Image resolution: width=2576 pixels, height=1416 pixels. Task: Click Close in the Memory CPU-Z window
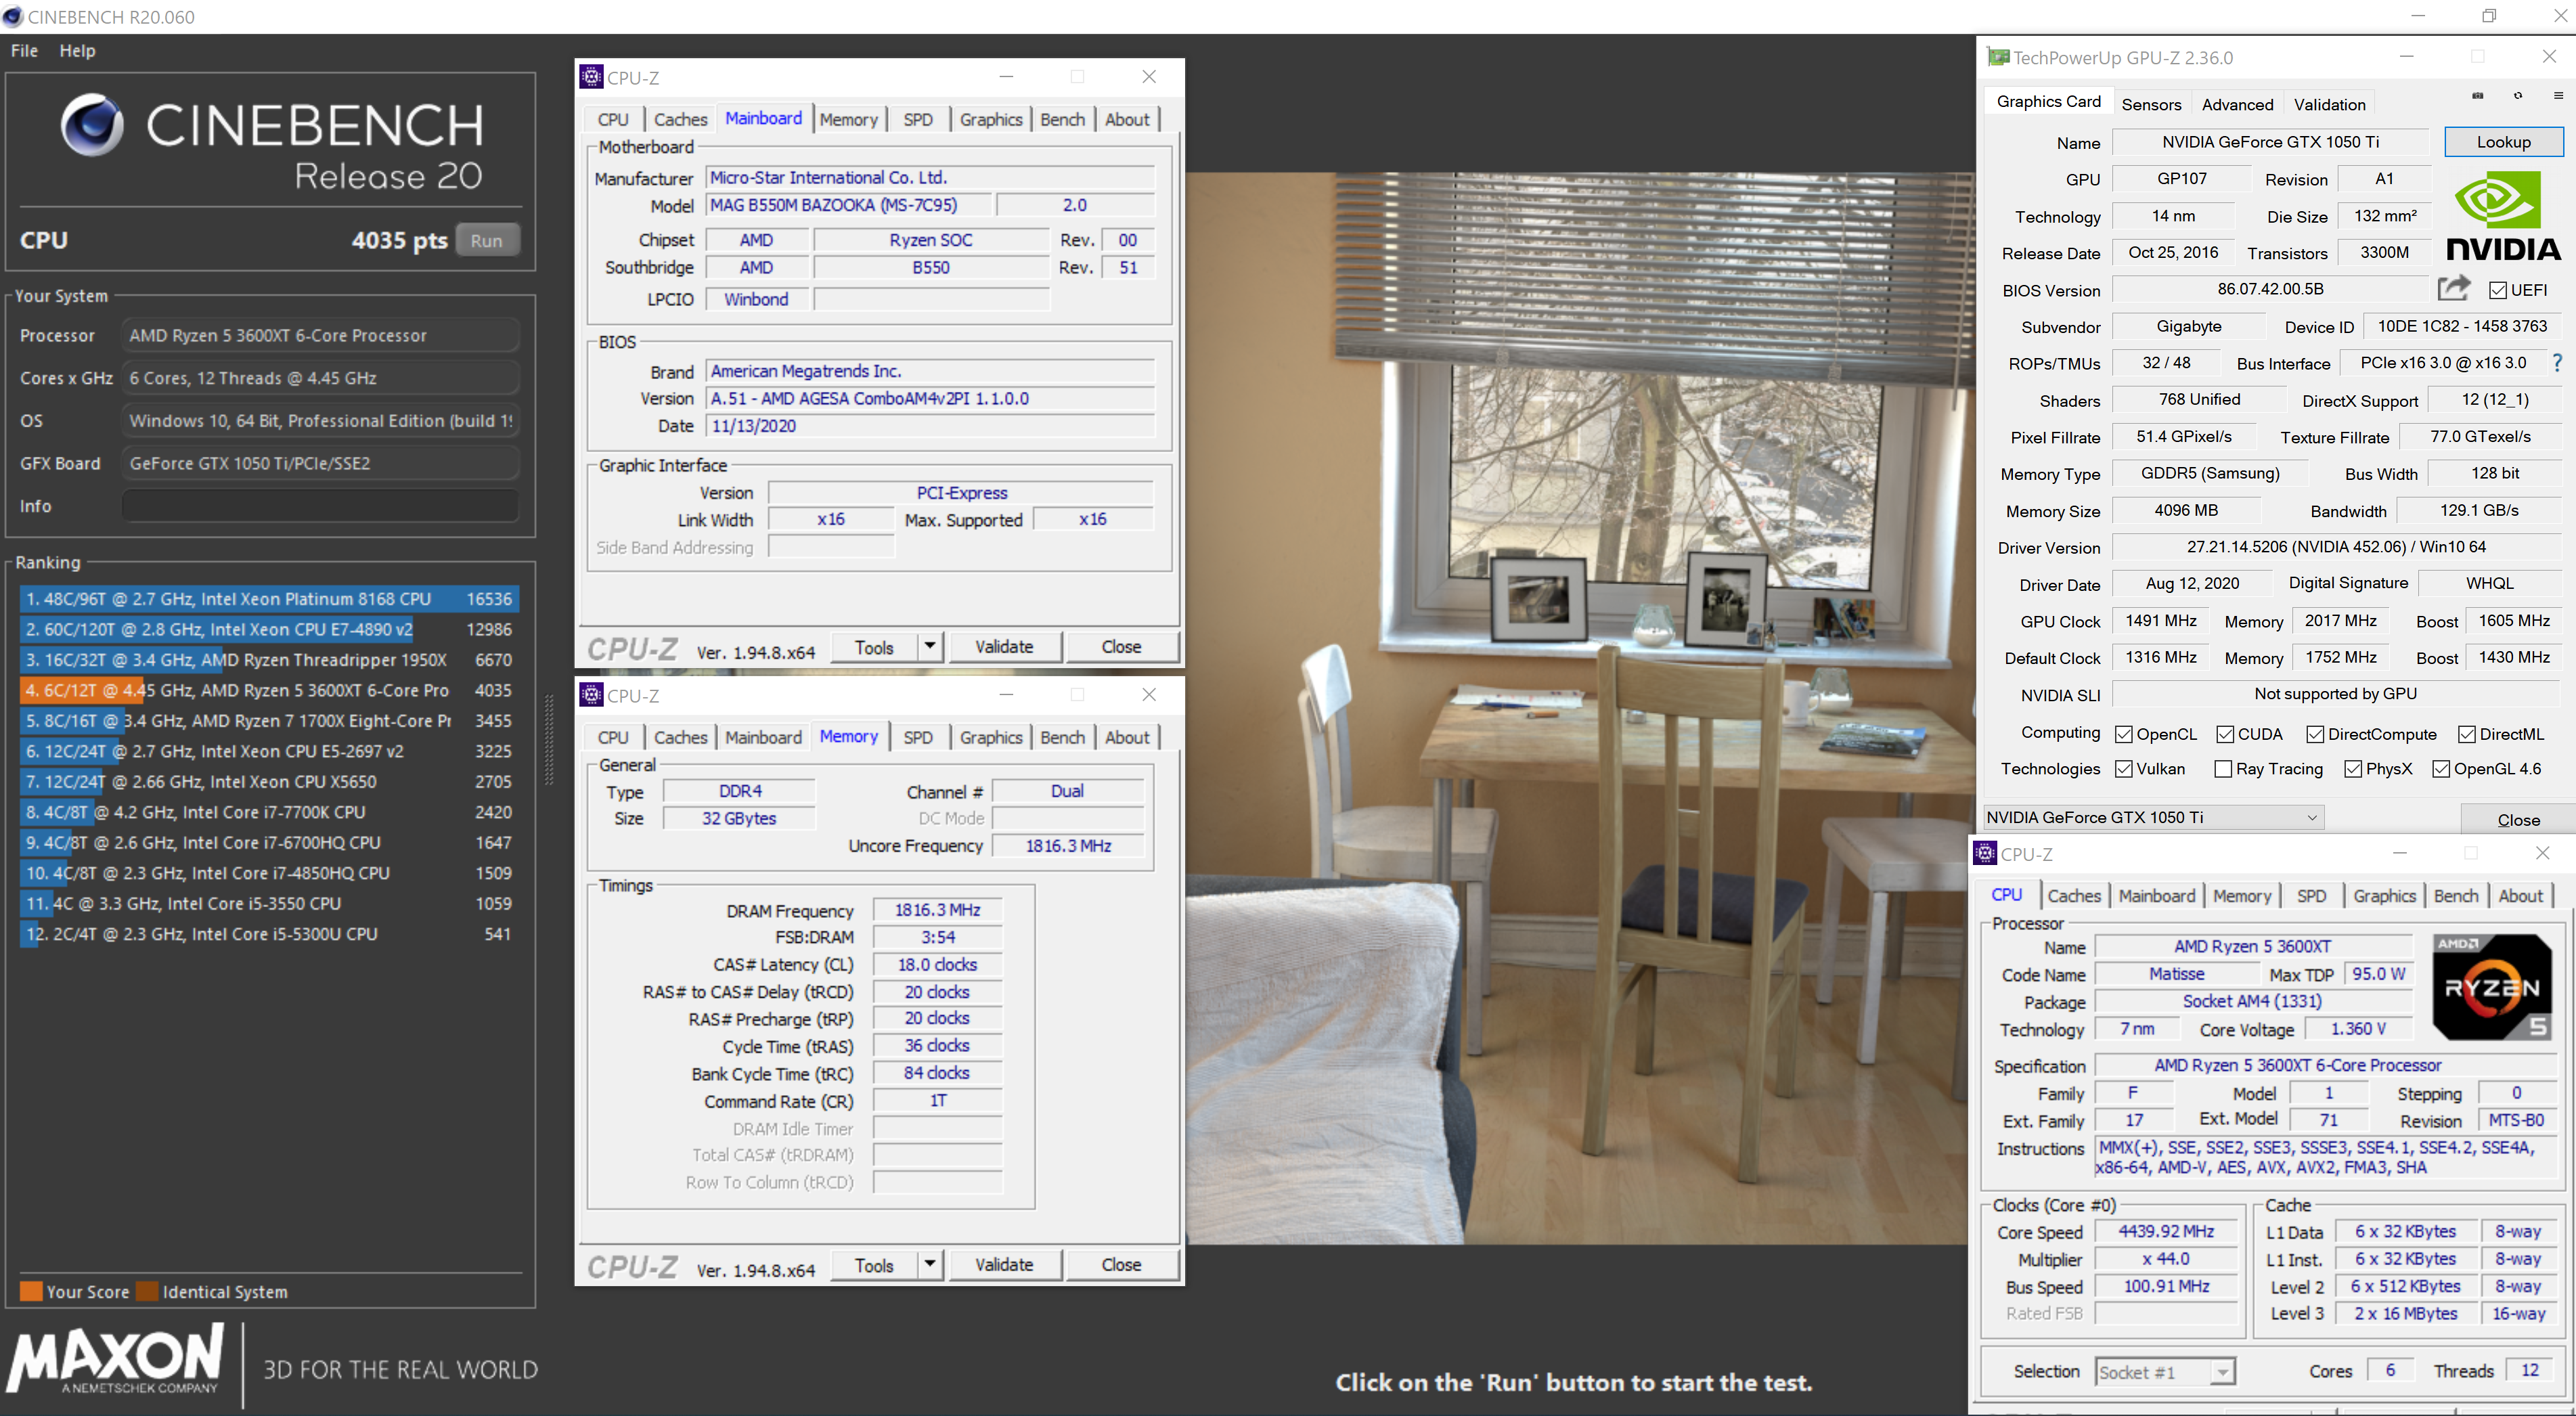point(1121,1264)
